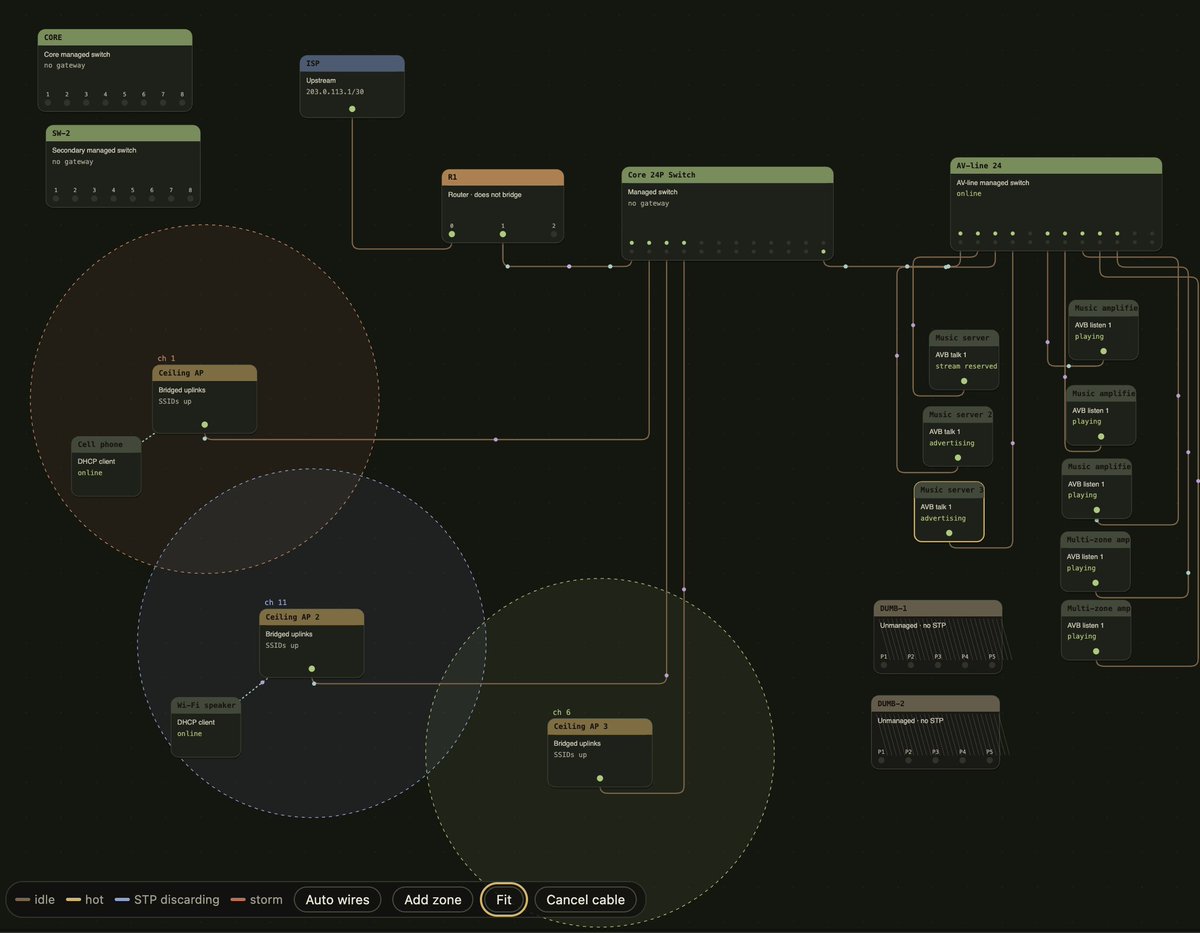Click the Auto wires button

click(337, 900)
